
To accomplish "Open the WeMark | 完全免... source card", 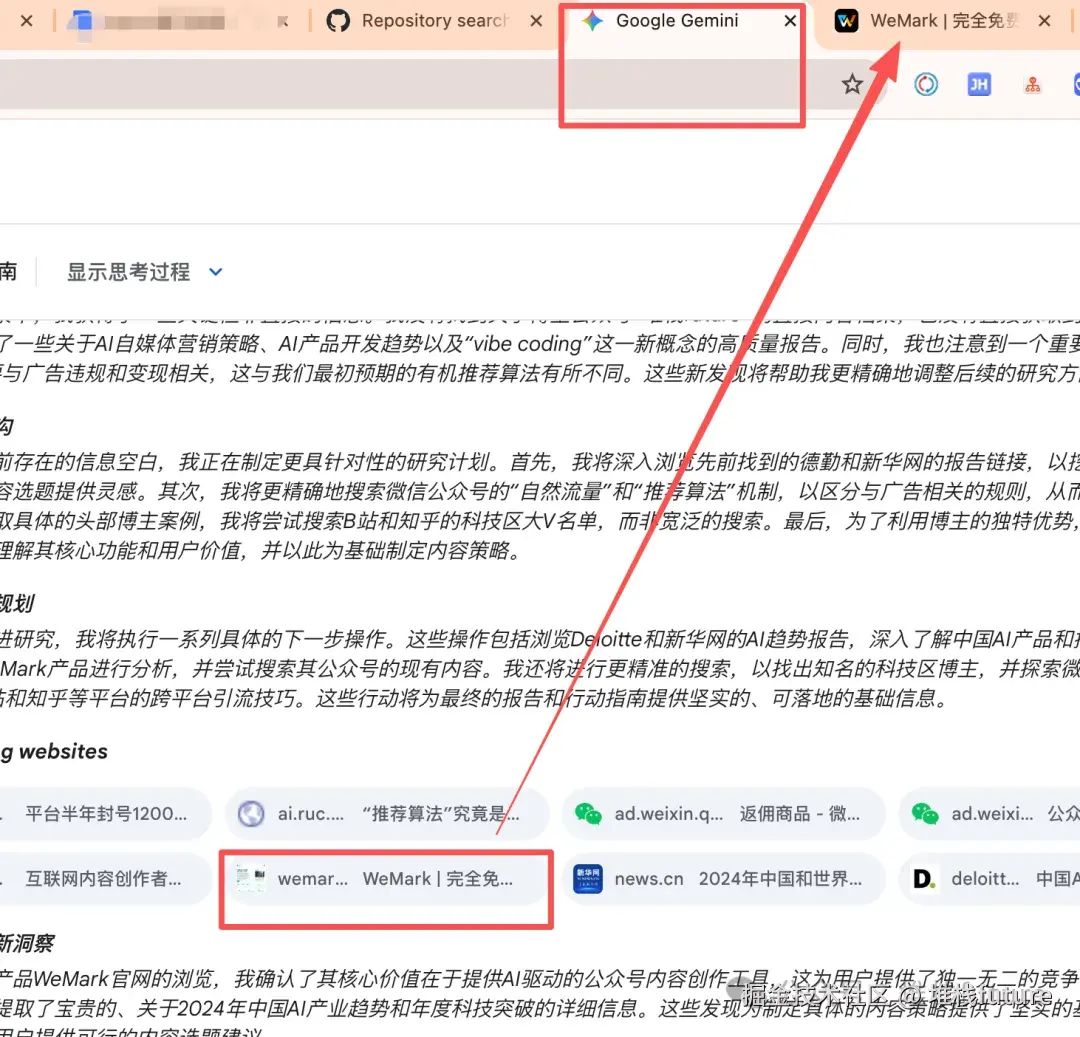I will pos(385,879).
